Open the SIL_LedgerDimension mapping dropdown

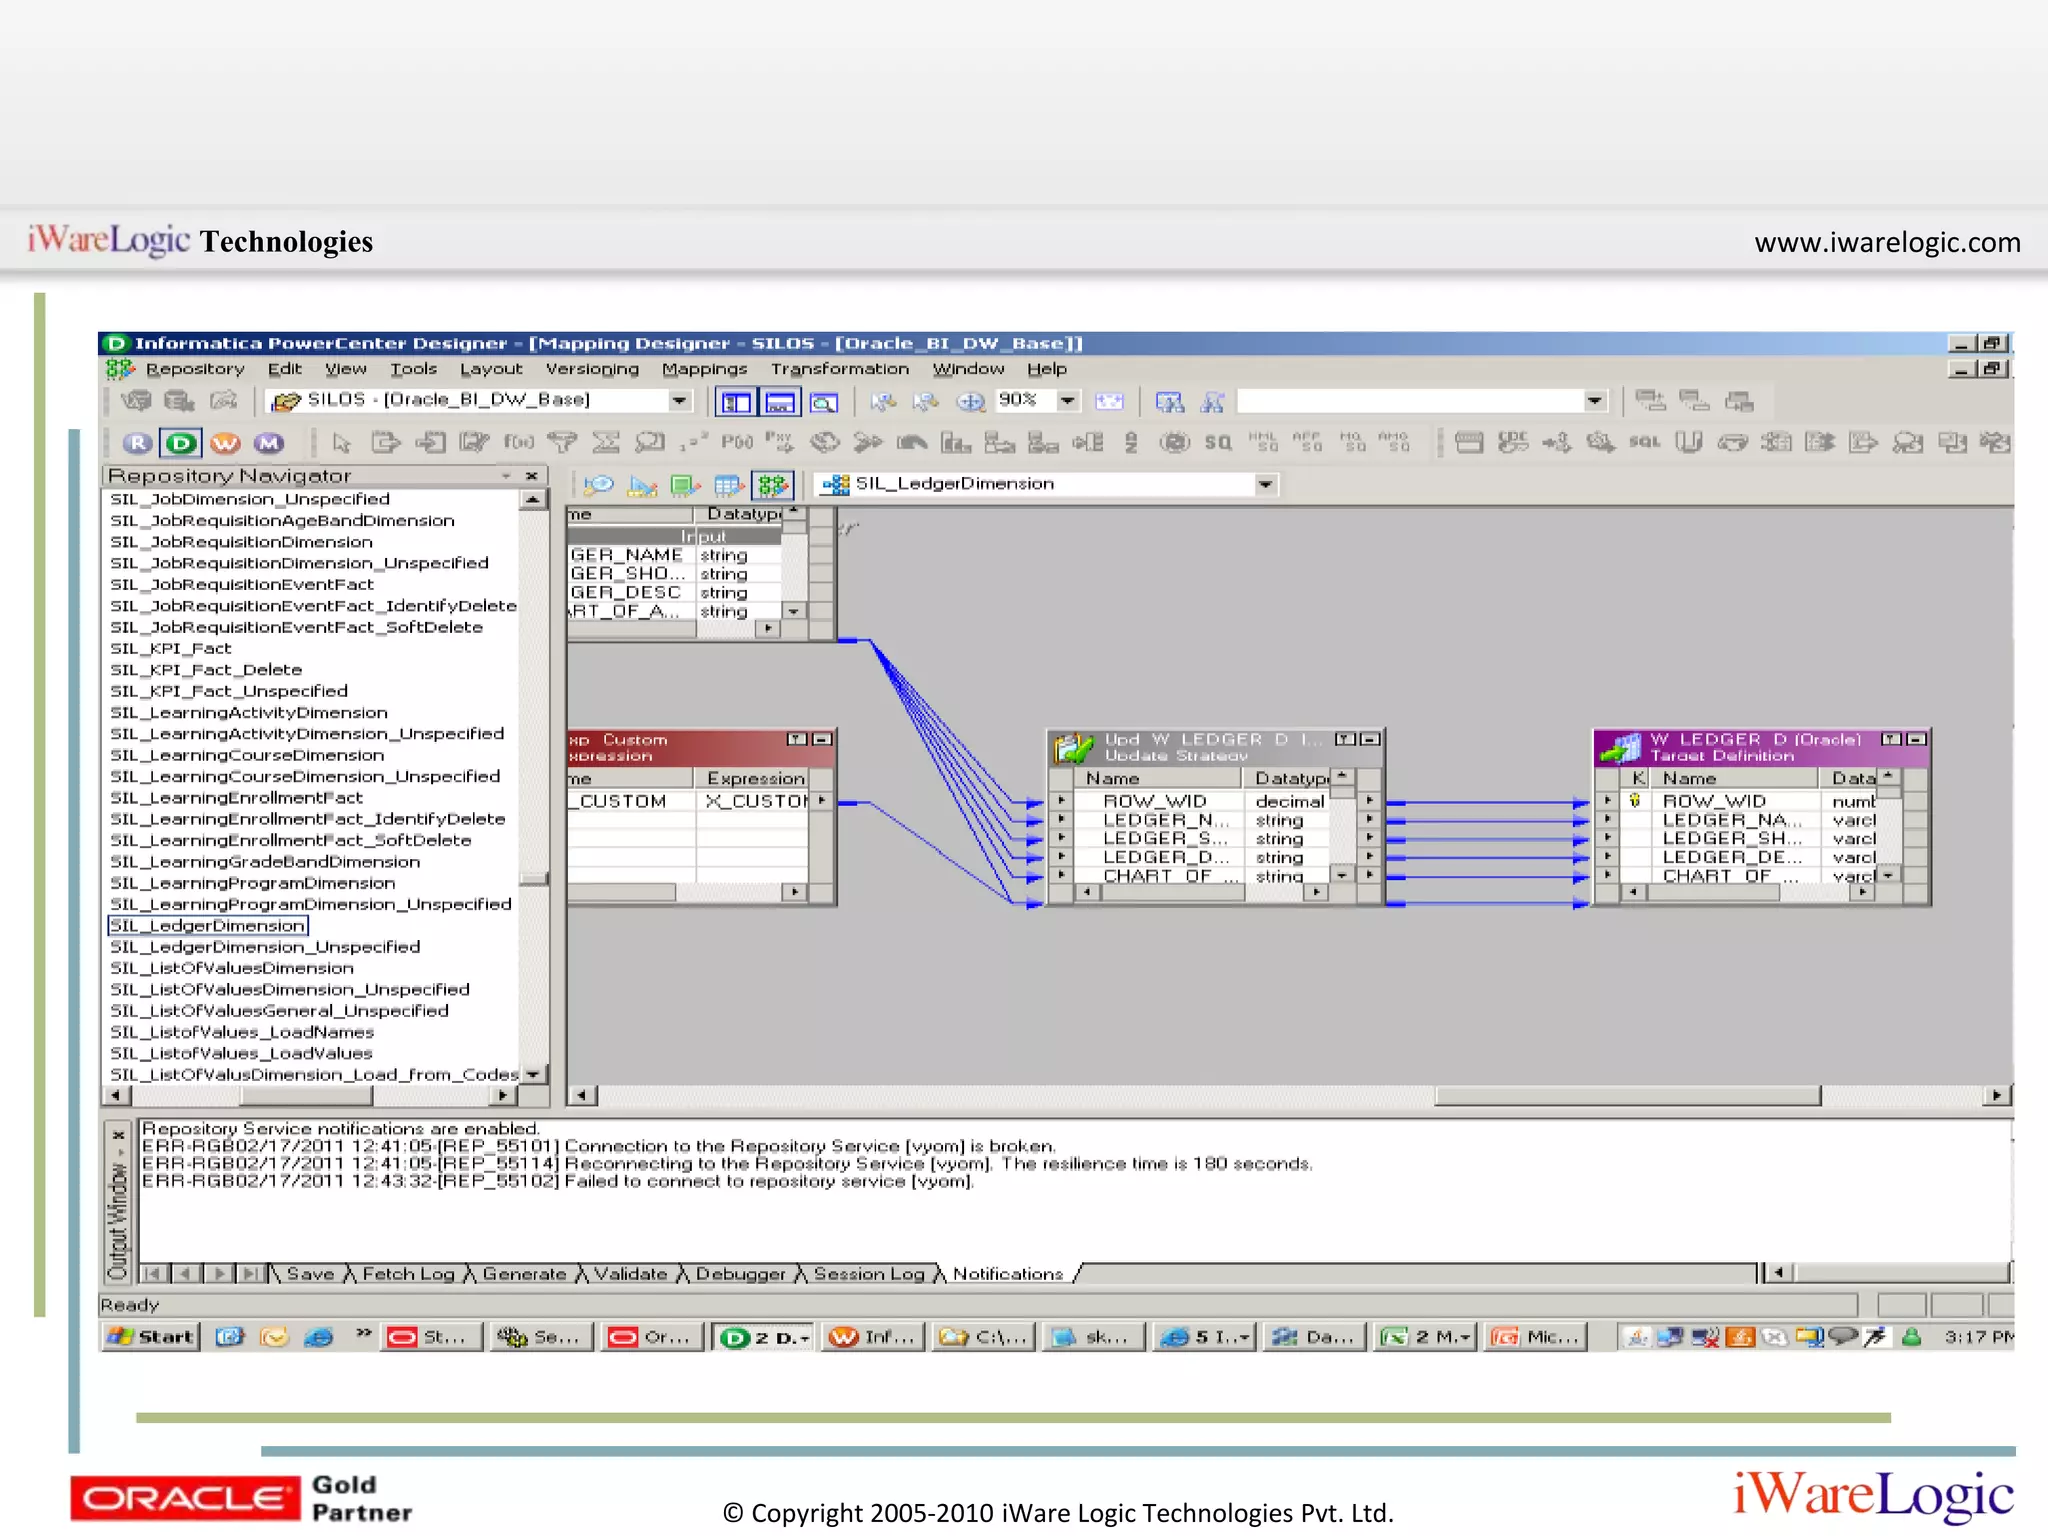[1265, 485]
